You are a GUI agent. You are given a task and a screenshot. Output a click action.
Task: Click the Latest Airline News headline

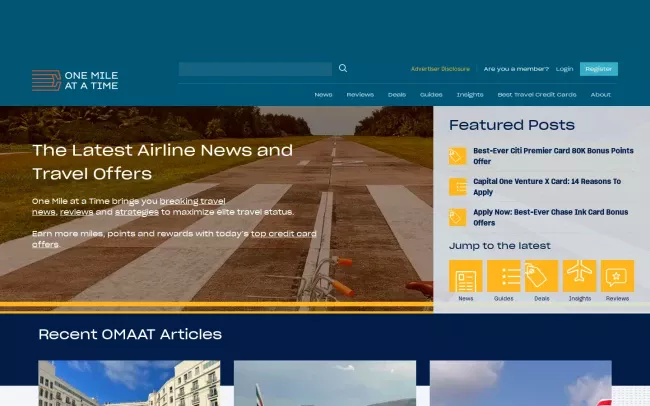click(162, 162)
